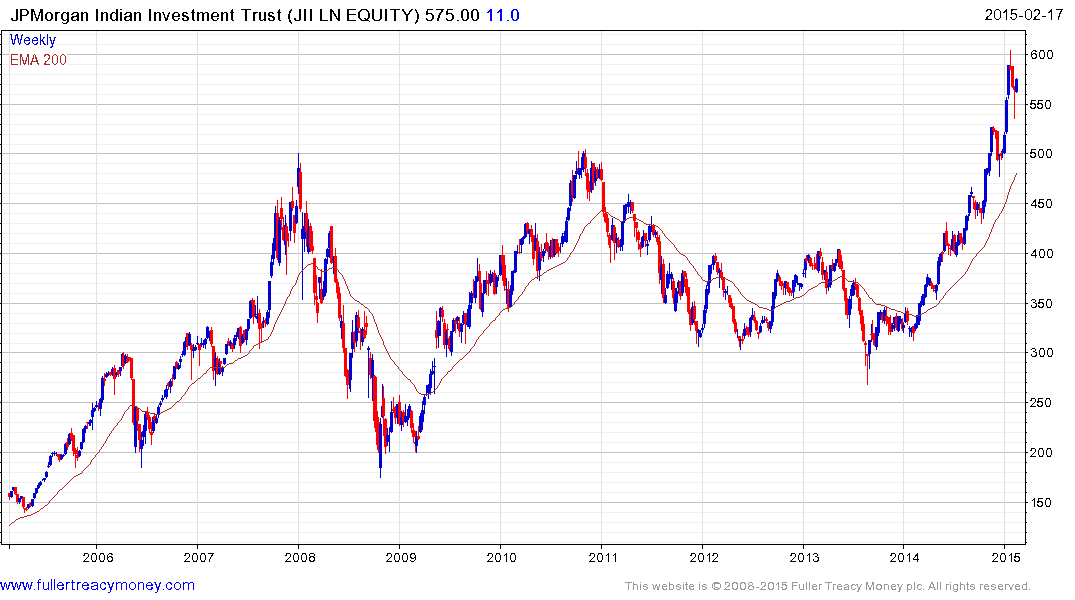The width and height of the screenshot is (1075, 600).
Task: Click the 'Weekly' interval label
Action: pyautogui.click(x=33, y=40)
